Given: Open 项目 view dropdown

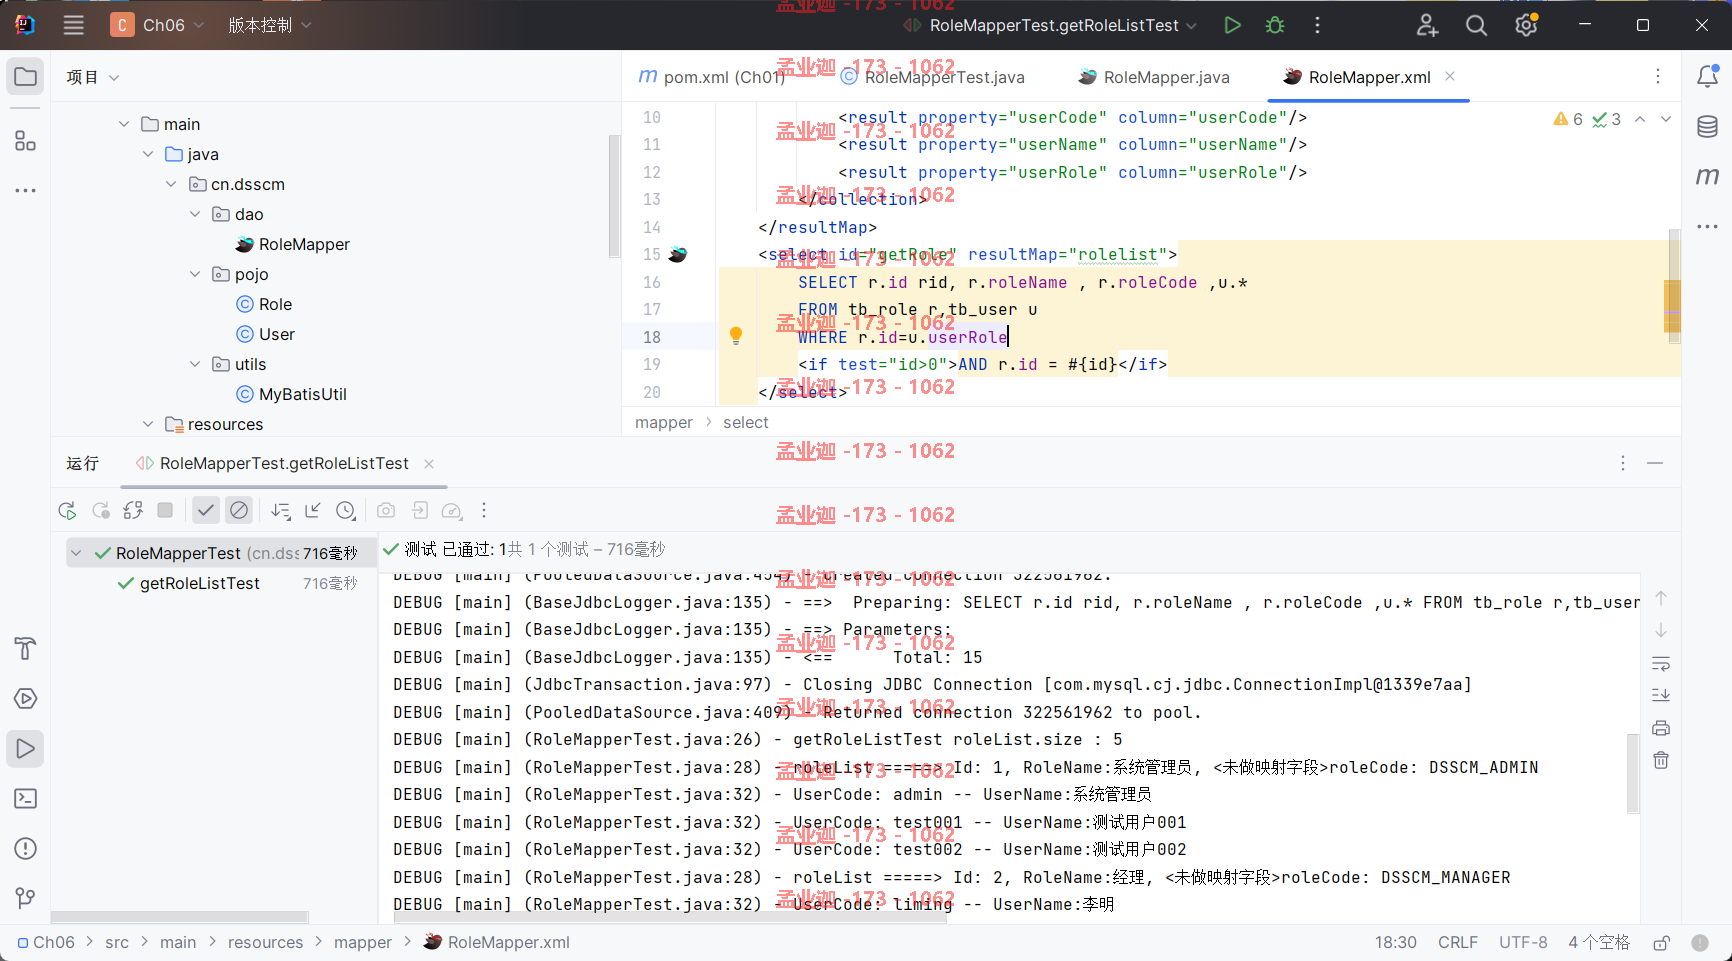Looking at the screenshot, I should click(93, 77).
